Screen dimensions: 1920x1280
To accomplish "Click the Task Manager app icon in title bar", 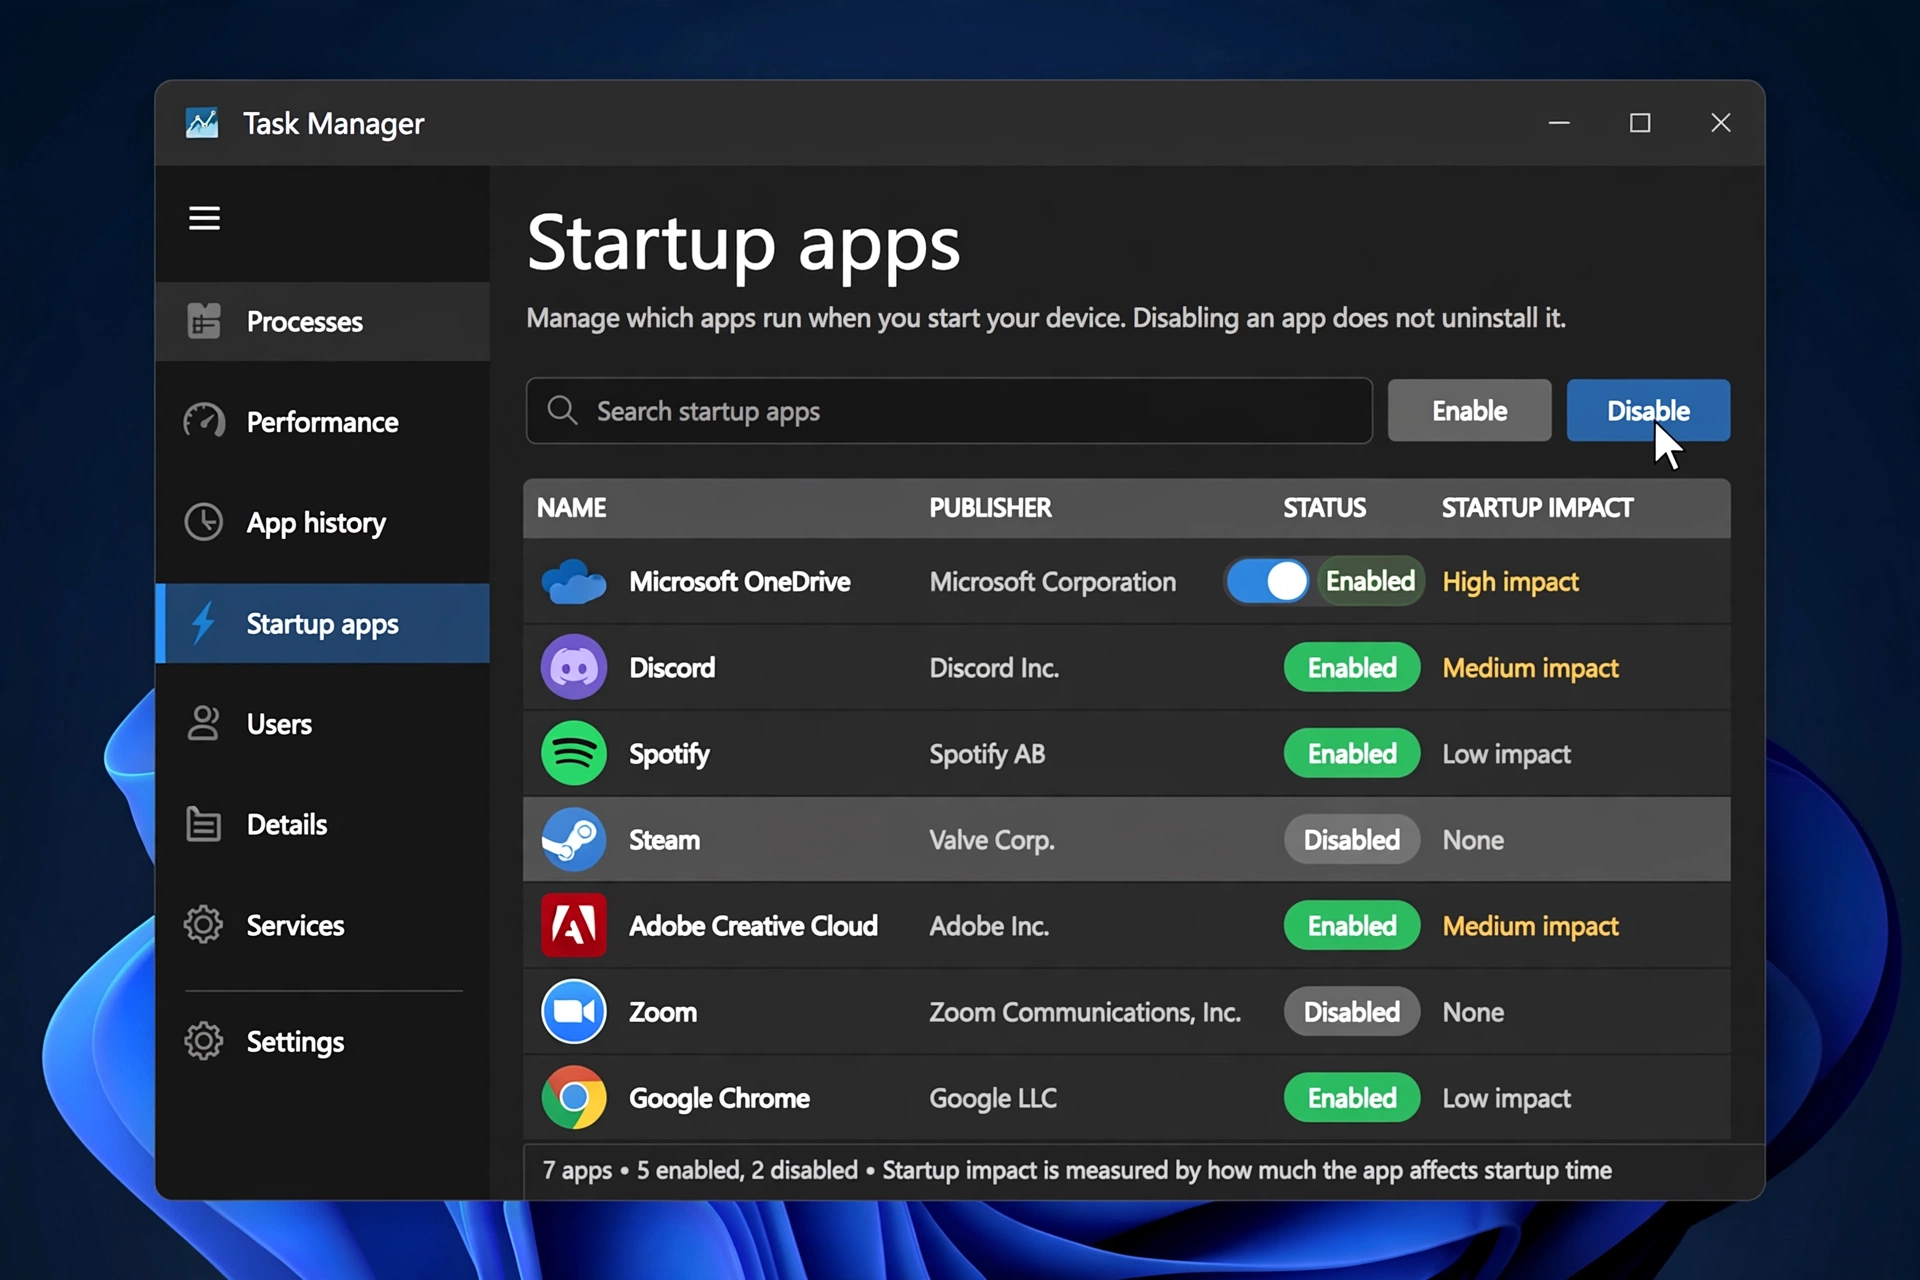I will (202, 123).
